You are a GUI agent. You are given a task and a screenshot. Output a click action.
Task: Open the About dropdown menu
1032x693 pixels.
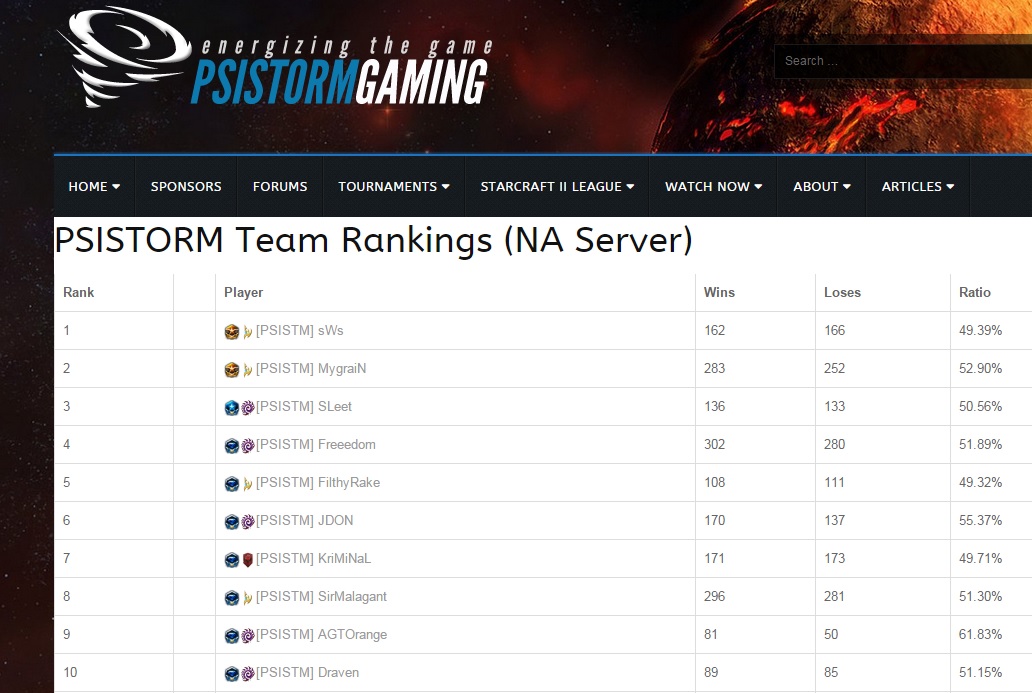tap(821, 186)
